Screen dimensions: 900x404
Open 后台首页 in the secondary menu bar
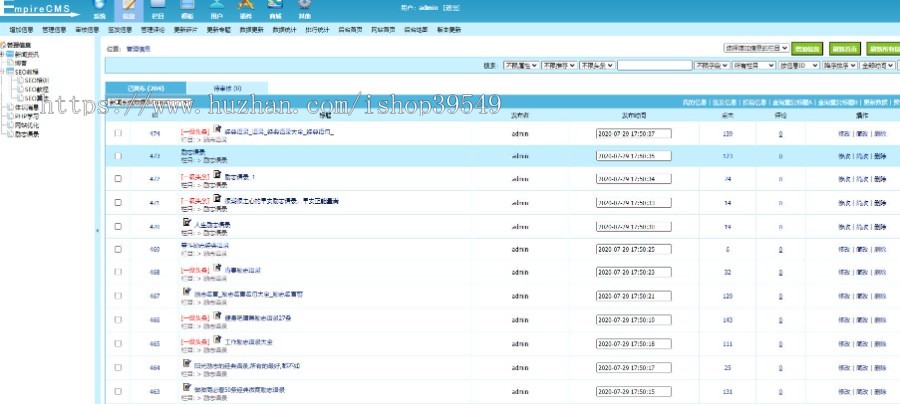tap(350, 30)
